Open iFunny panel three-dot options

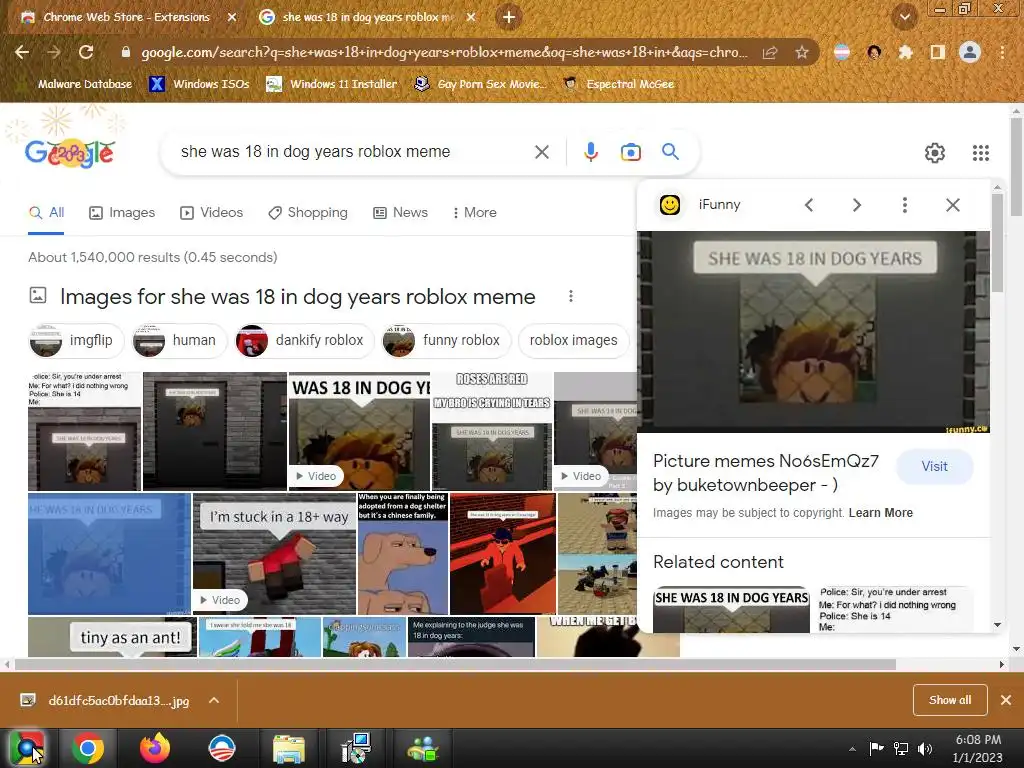coord(904,205)
